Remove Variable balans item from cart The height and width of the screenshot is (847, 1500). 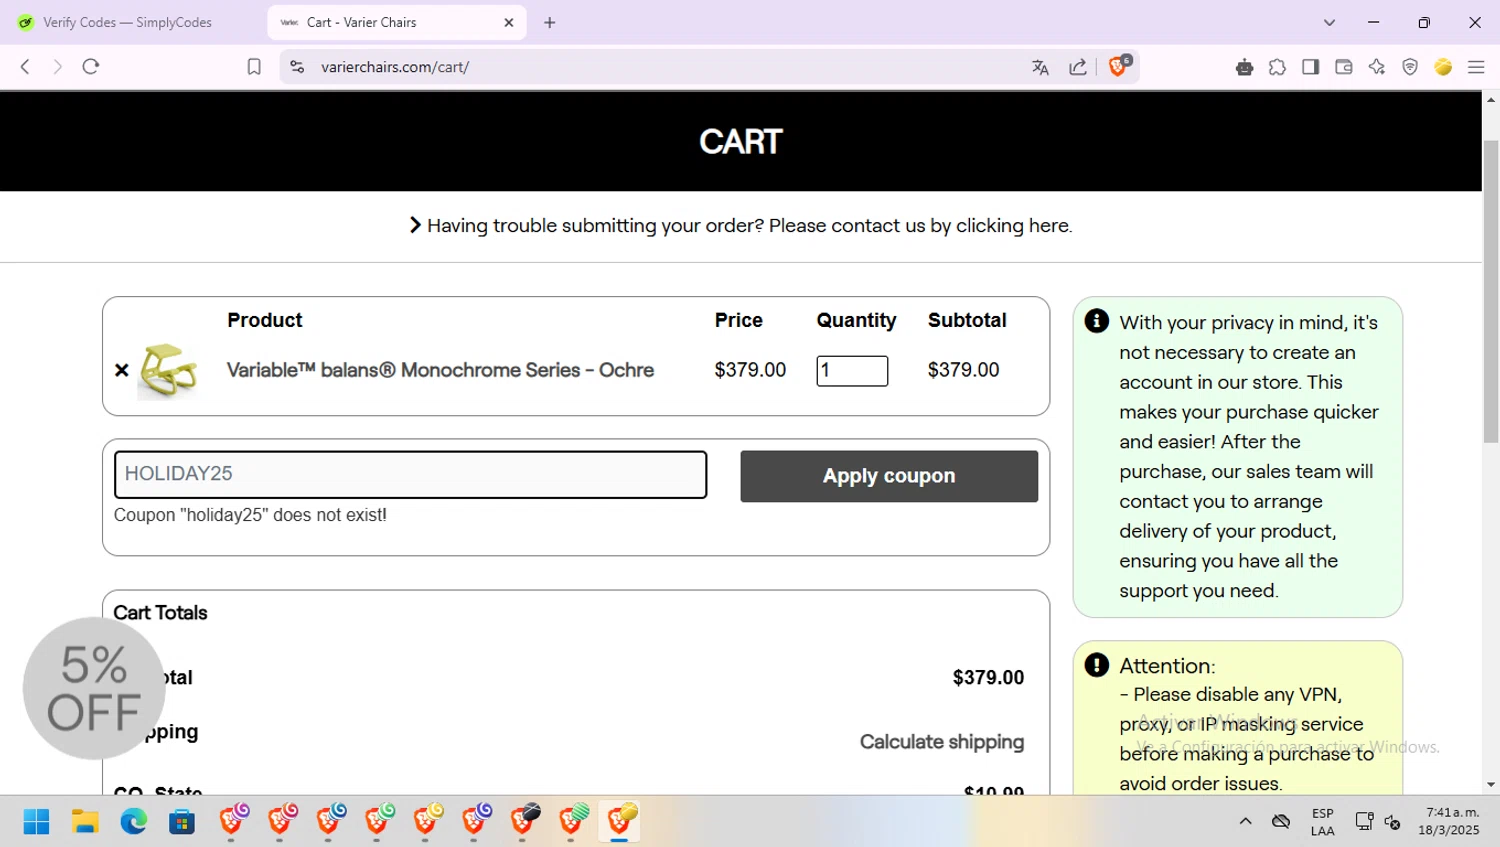pyautogui.click(x=122, y=370)
